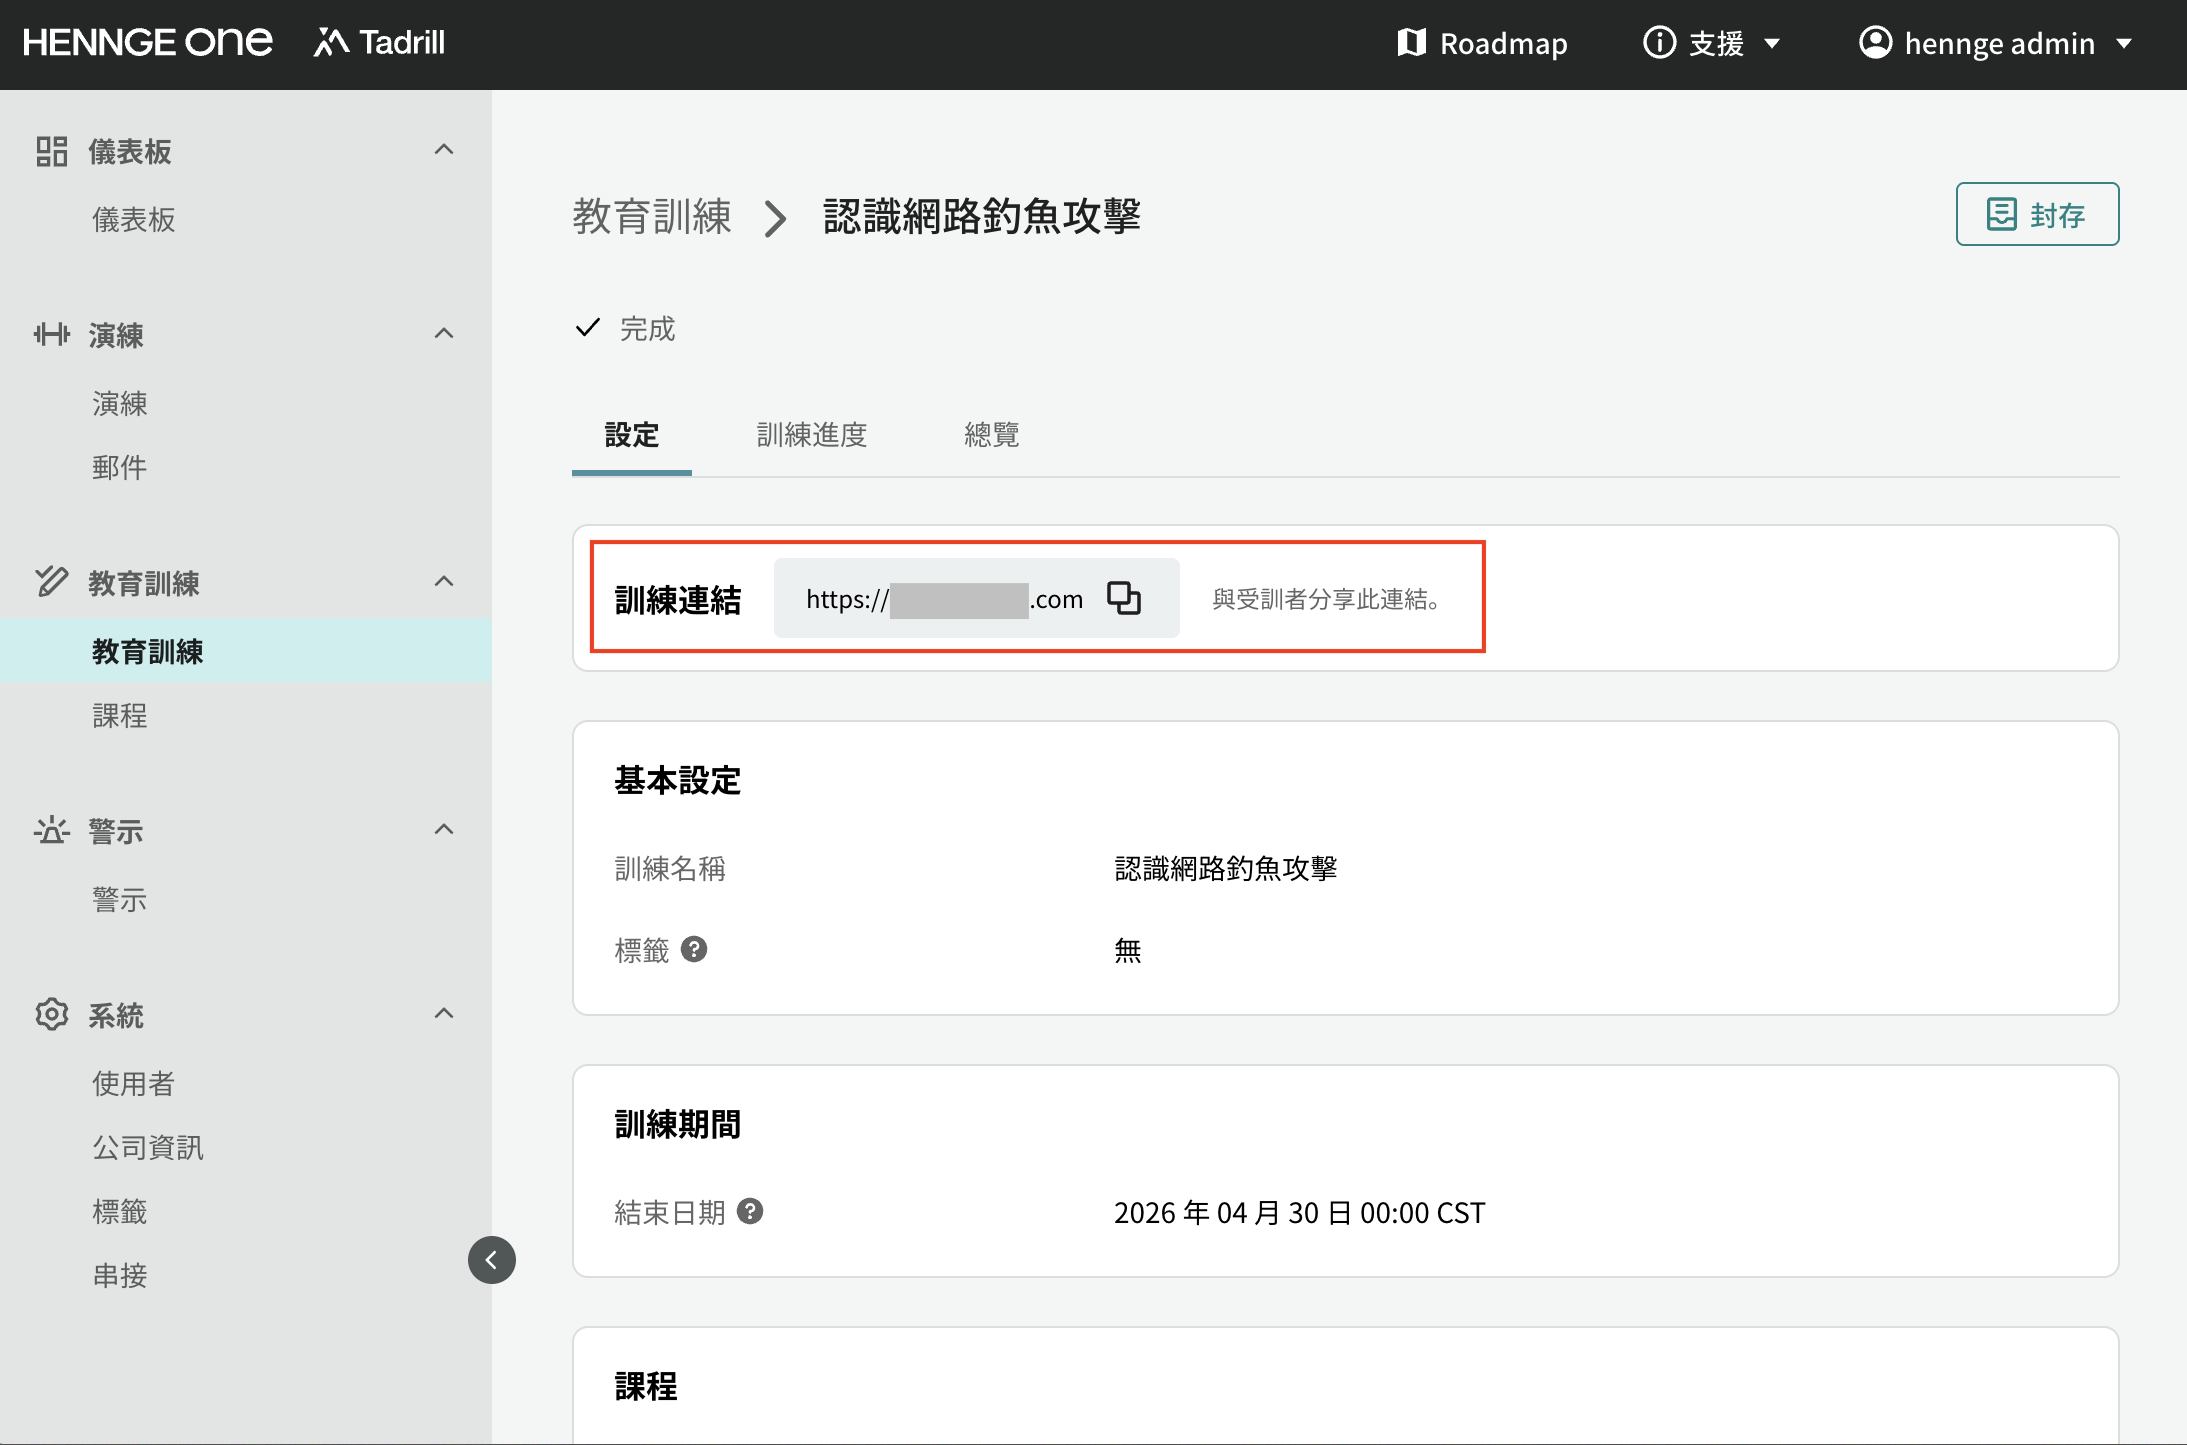The image size is (2187, 1445).
Task: Click the Roadmap map icon
Action: click(x=1411, y=43)
